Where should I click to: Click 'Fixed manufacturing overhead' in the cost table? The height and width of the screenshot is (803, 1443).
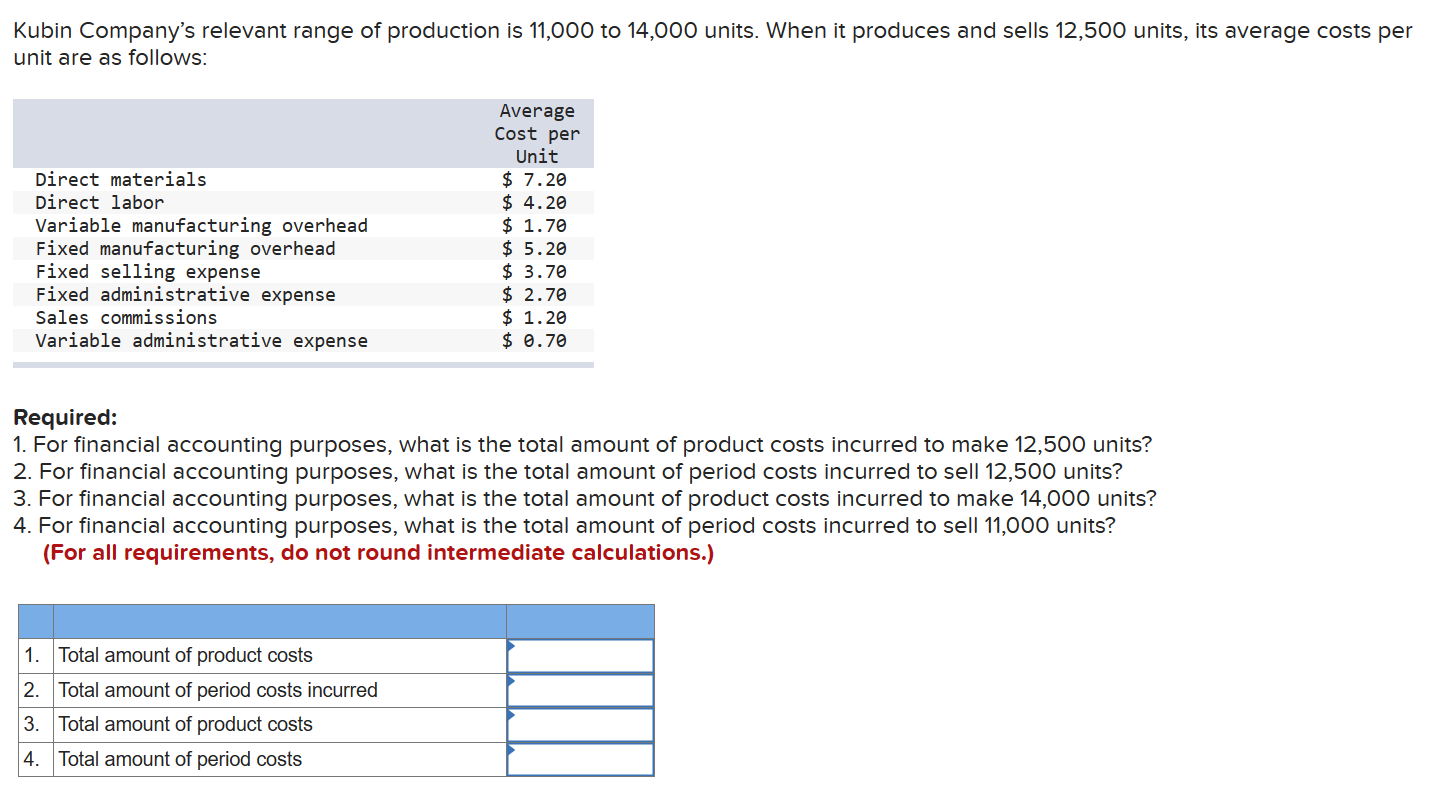point(186,249)
